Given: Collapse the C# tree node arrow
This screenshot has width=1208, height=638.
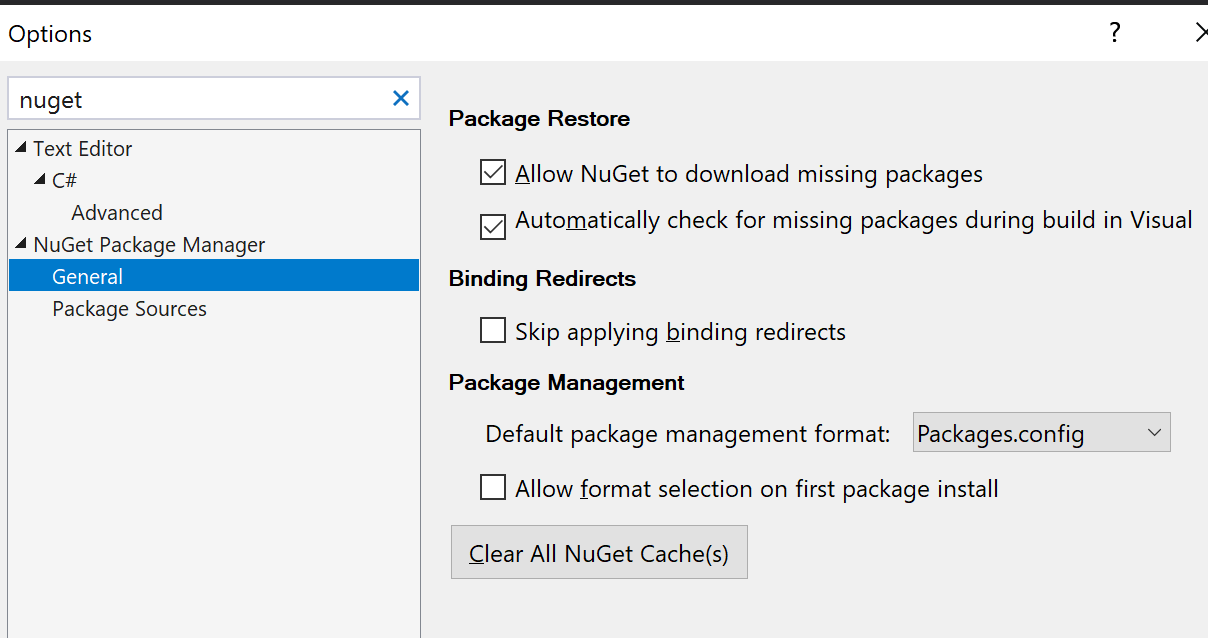Looking at the screenshot, I should (40, 180).
